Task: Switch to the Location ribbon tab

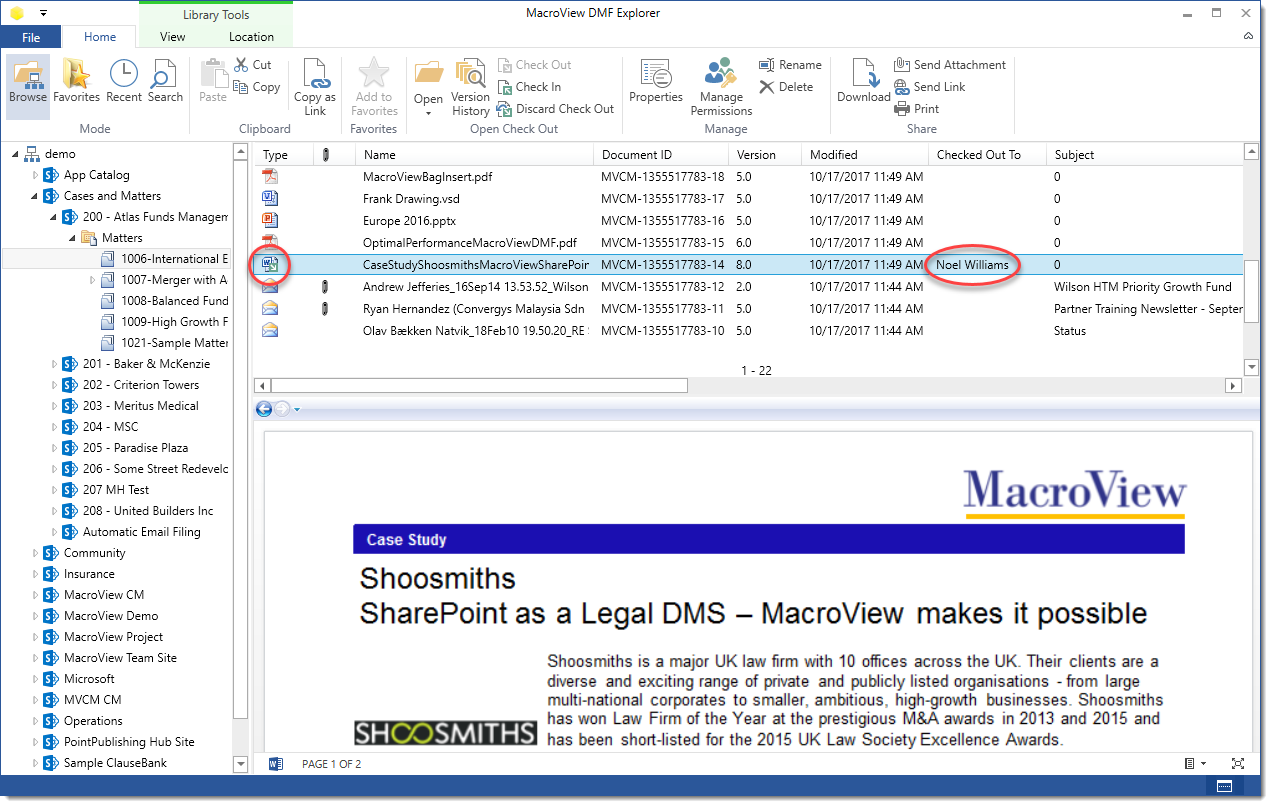Action: click(251, 37)
